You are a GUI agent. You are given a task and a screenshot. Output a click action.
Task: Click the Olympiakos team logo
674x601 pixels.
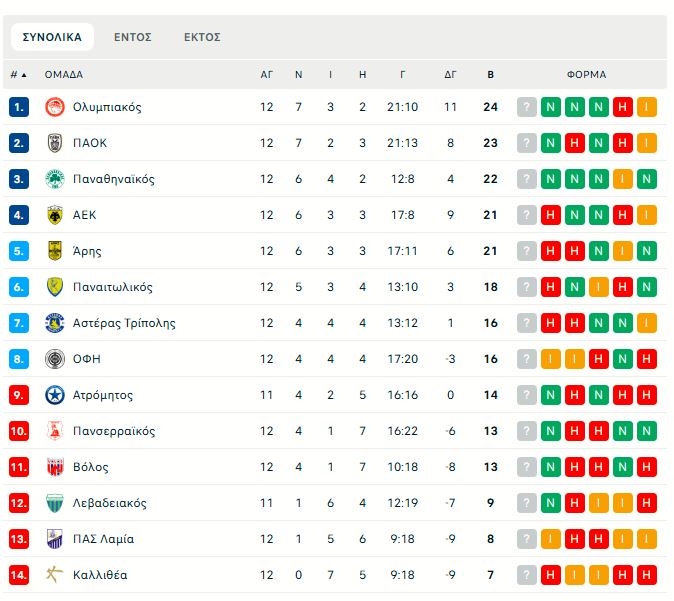55,107
